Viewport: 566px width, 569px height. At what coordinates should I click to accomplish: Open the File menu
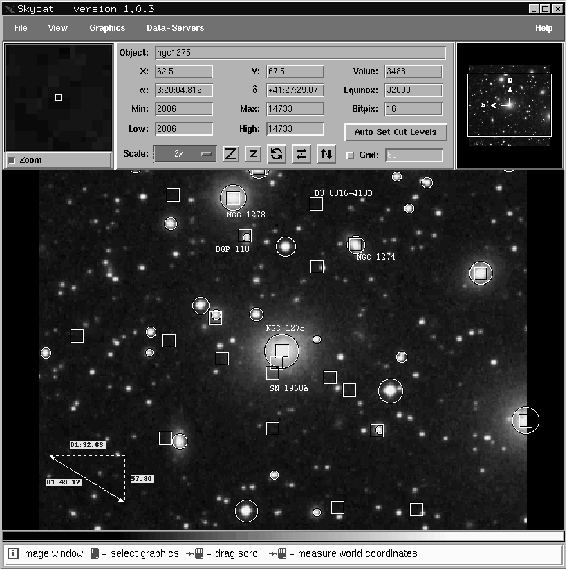[x=21, y=28]
